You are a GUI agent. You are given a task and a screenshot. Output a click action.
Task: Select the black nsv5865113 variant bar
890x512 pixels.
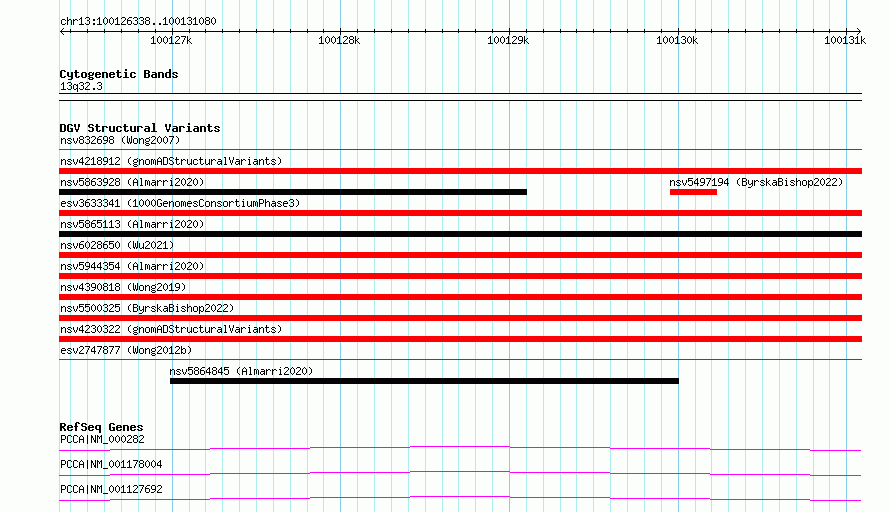tap(460, 234)
